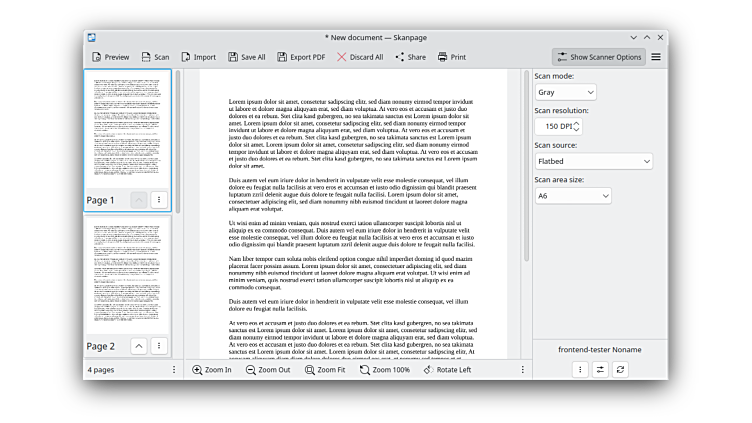Click the Preview scan button

(110, 57)
